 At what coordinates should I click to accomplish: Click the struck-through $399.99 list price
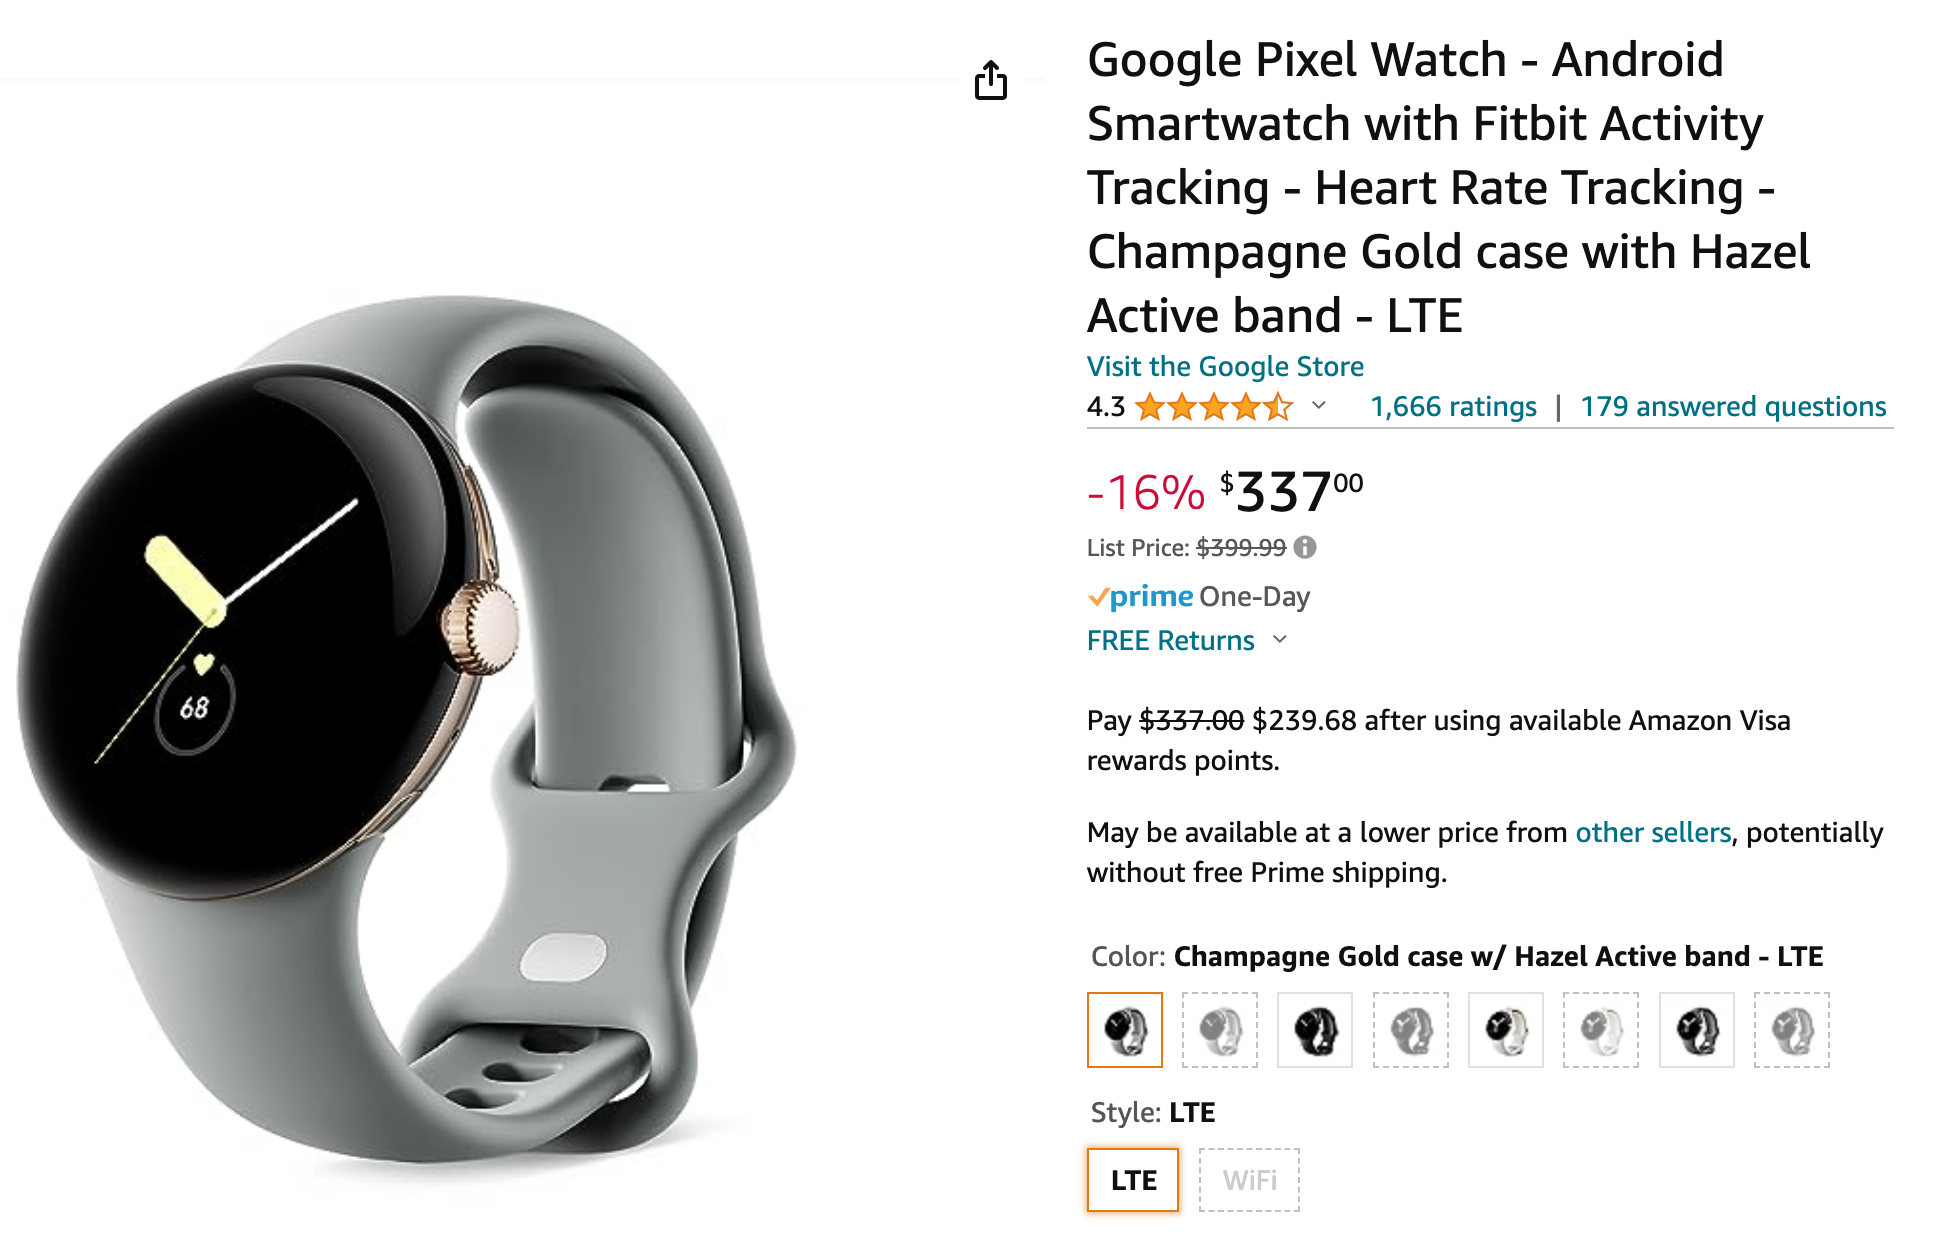tap(1241, 548)
